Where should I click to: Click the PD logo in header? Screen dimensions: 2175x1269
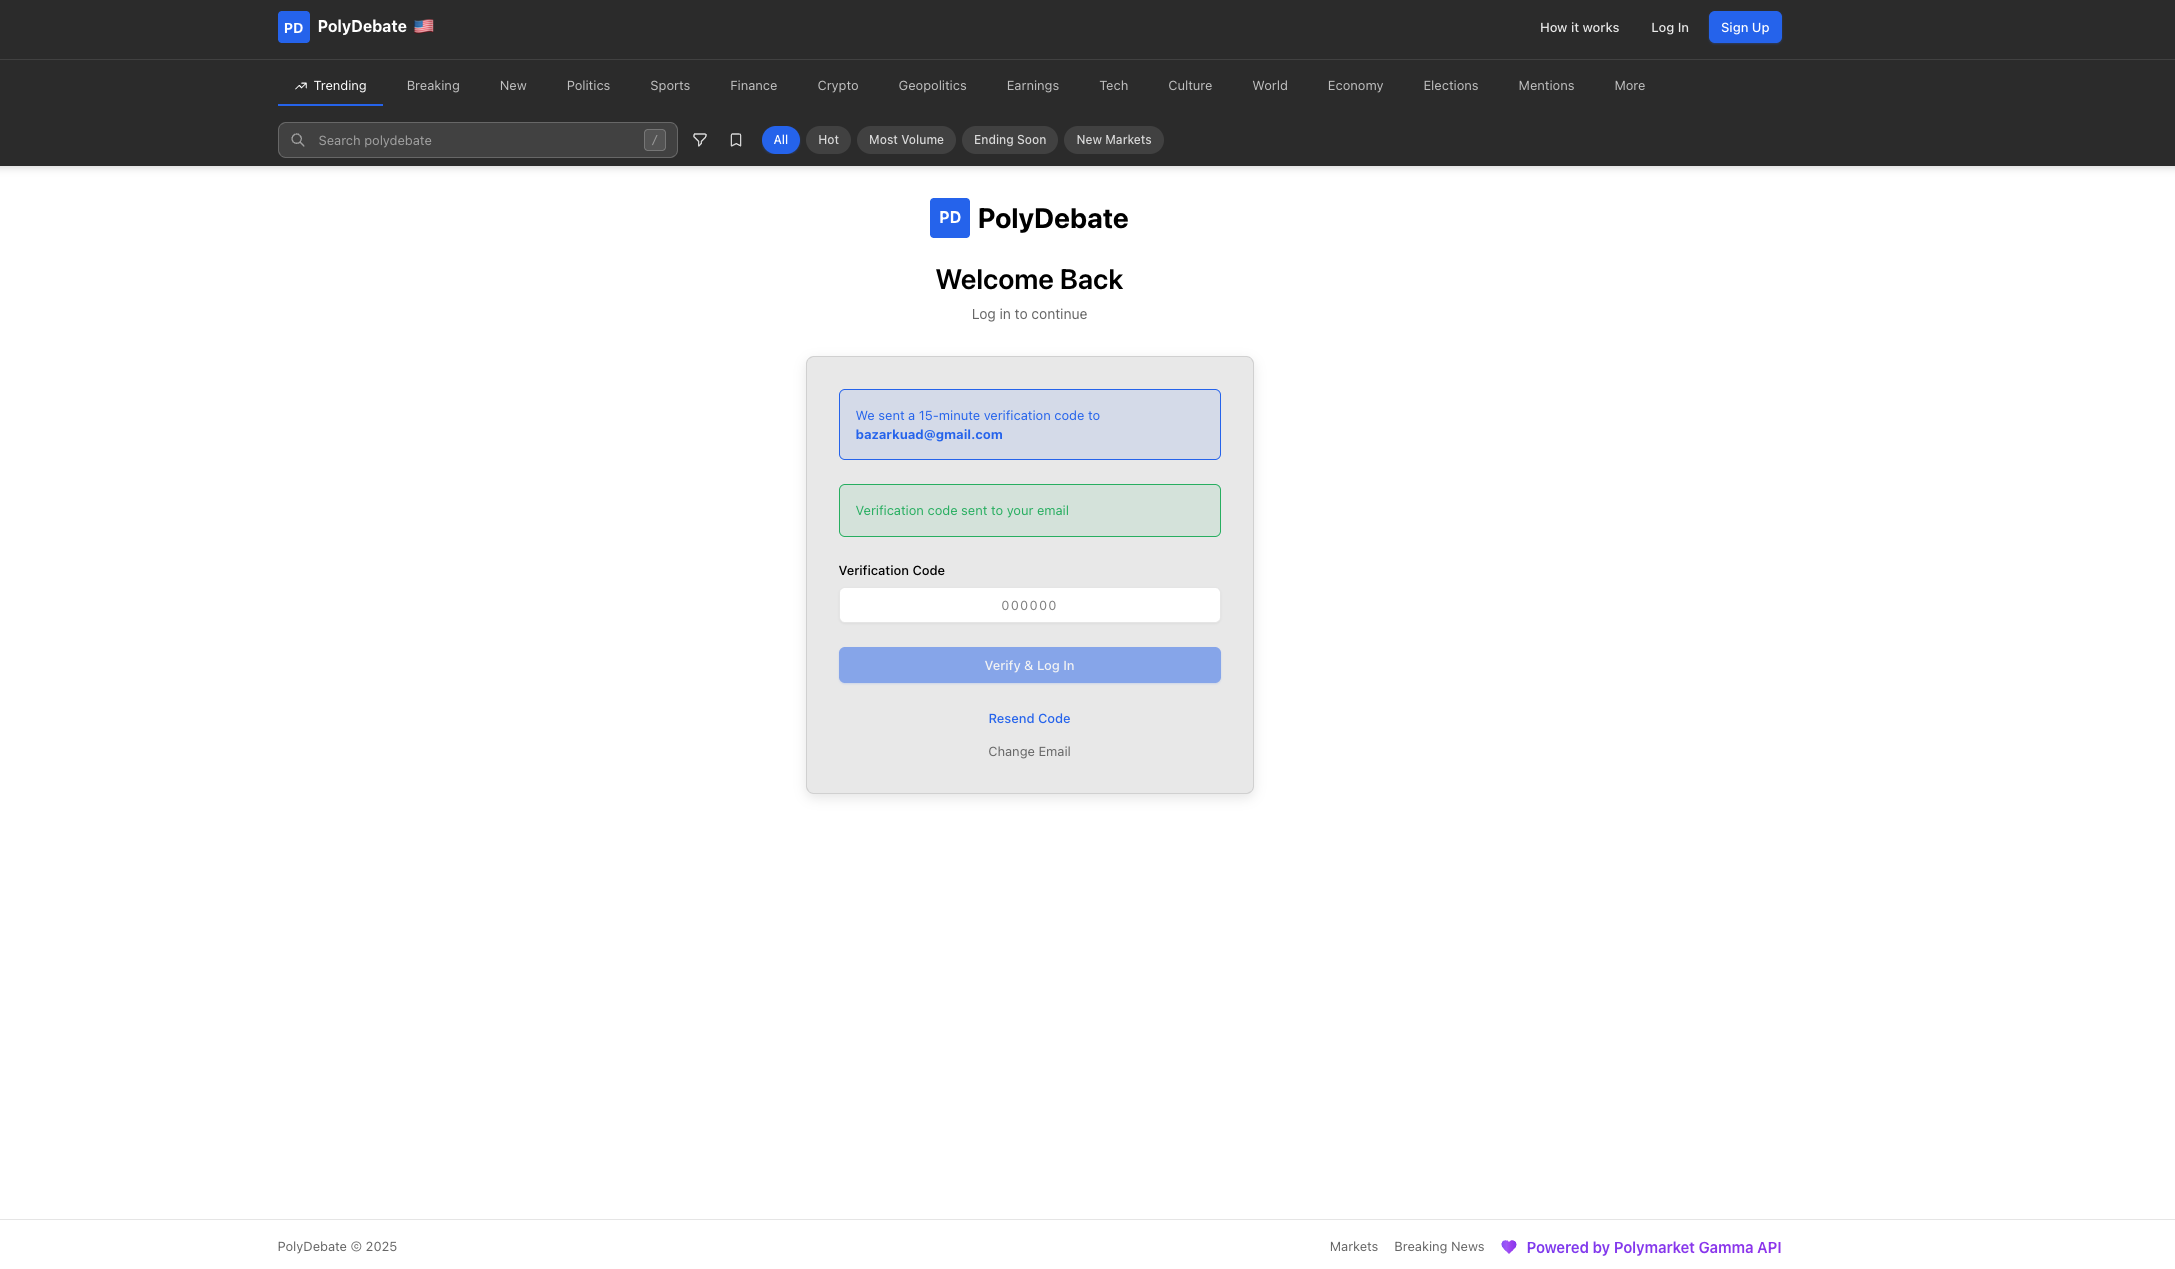click(293, 27)
